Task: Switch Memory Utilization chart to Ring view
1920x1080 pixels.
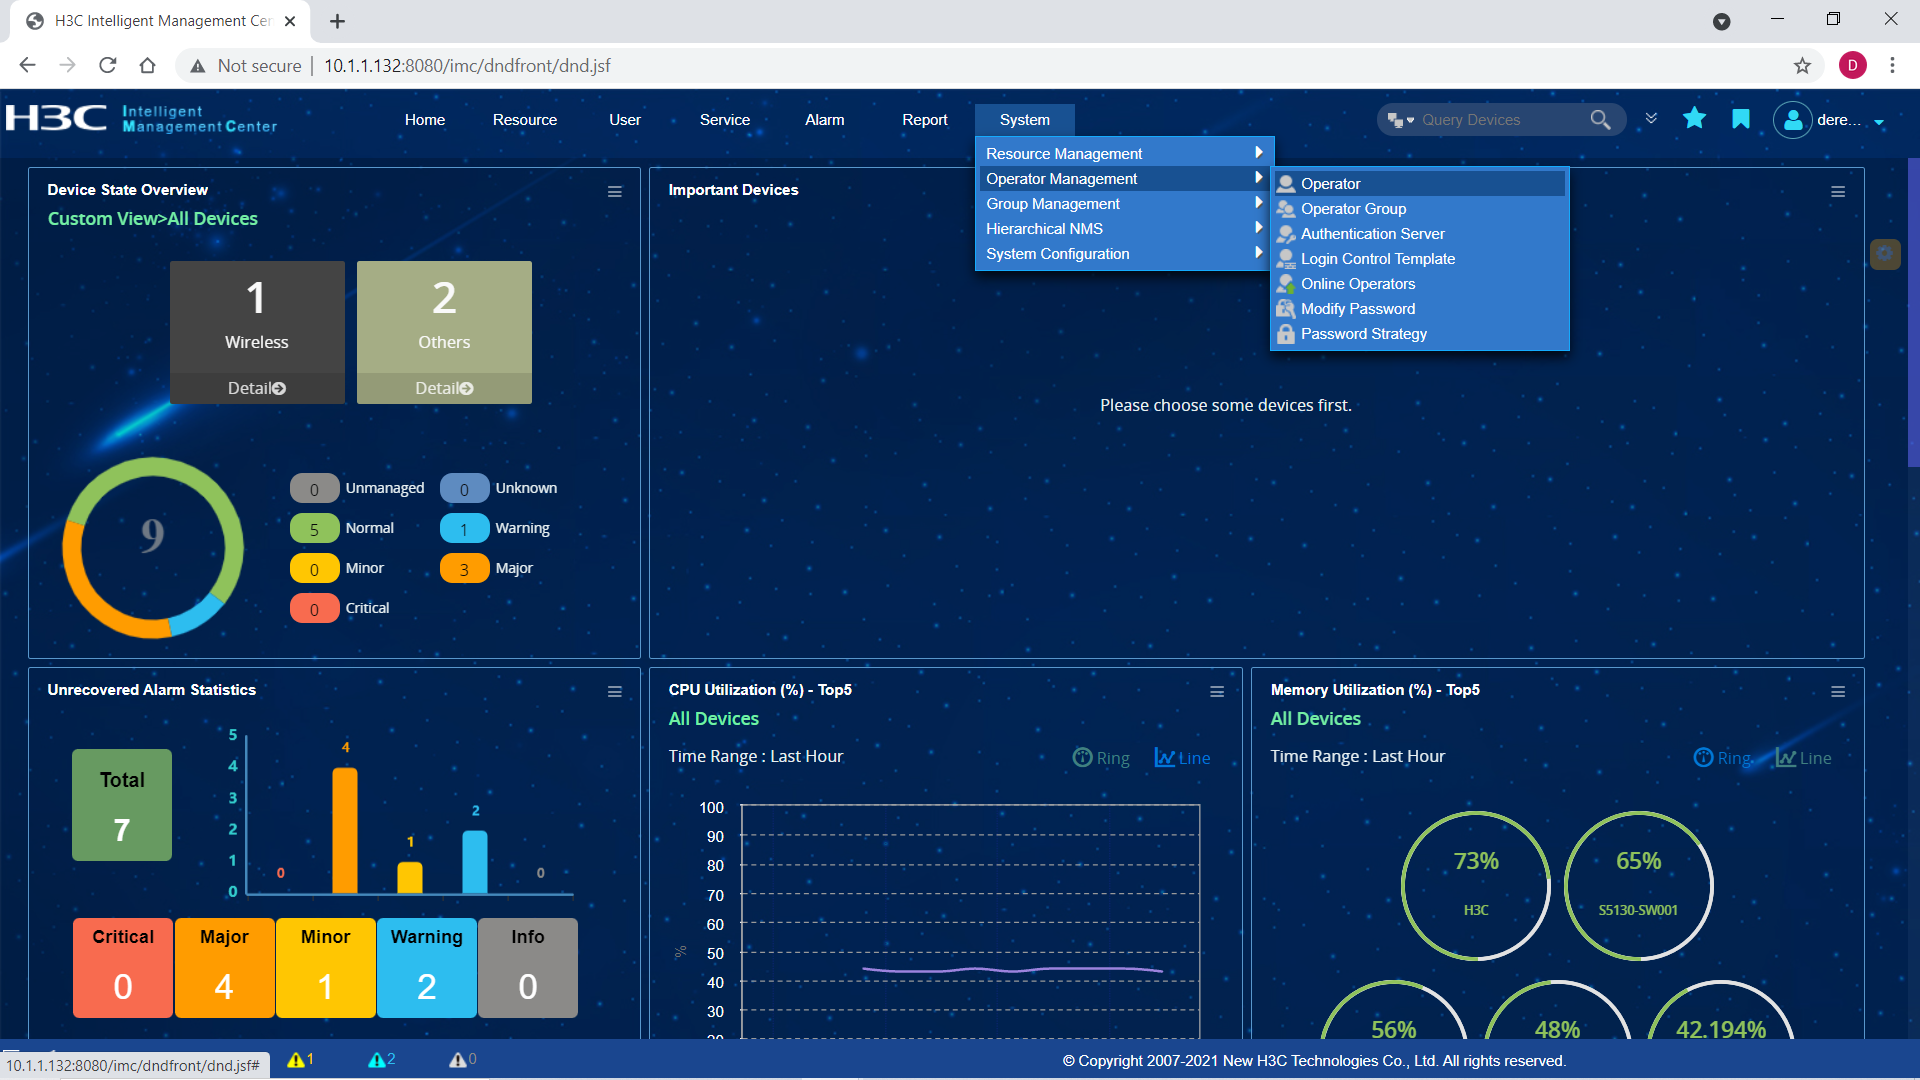Action: click(1722, 758)
